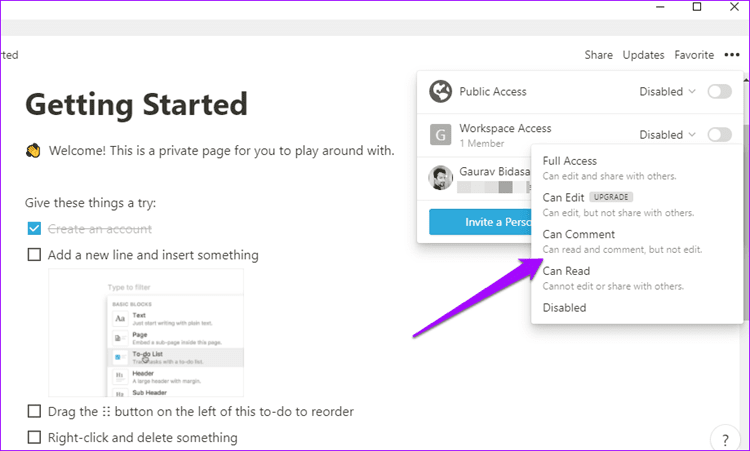Click the waving hand emoji
This screenshot has width=750, height=451.
click(33, 151)
